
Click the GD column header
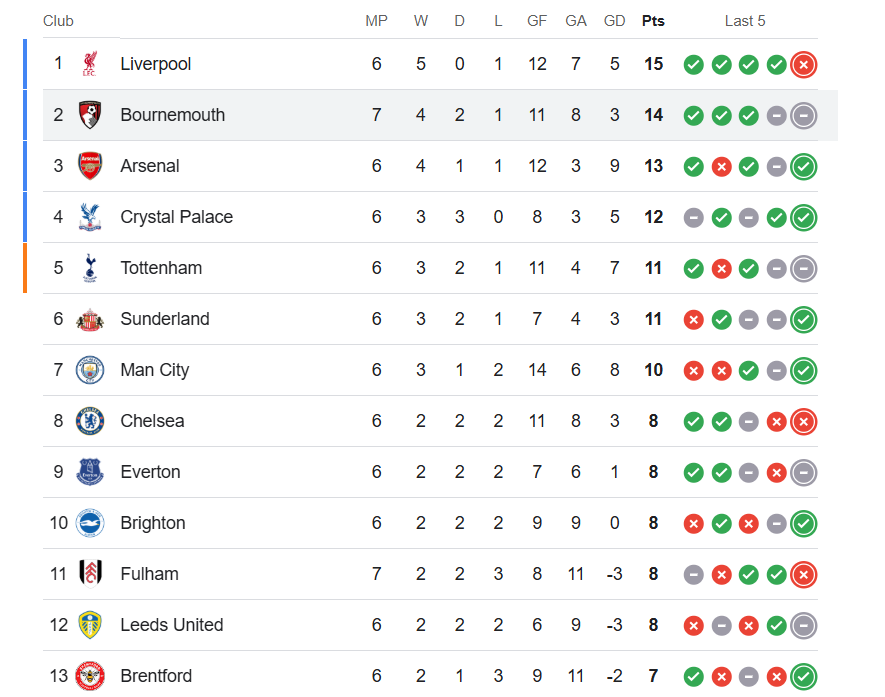click(x=615, y=21)
